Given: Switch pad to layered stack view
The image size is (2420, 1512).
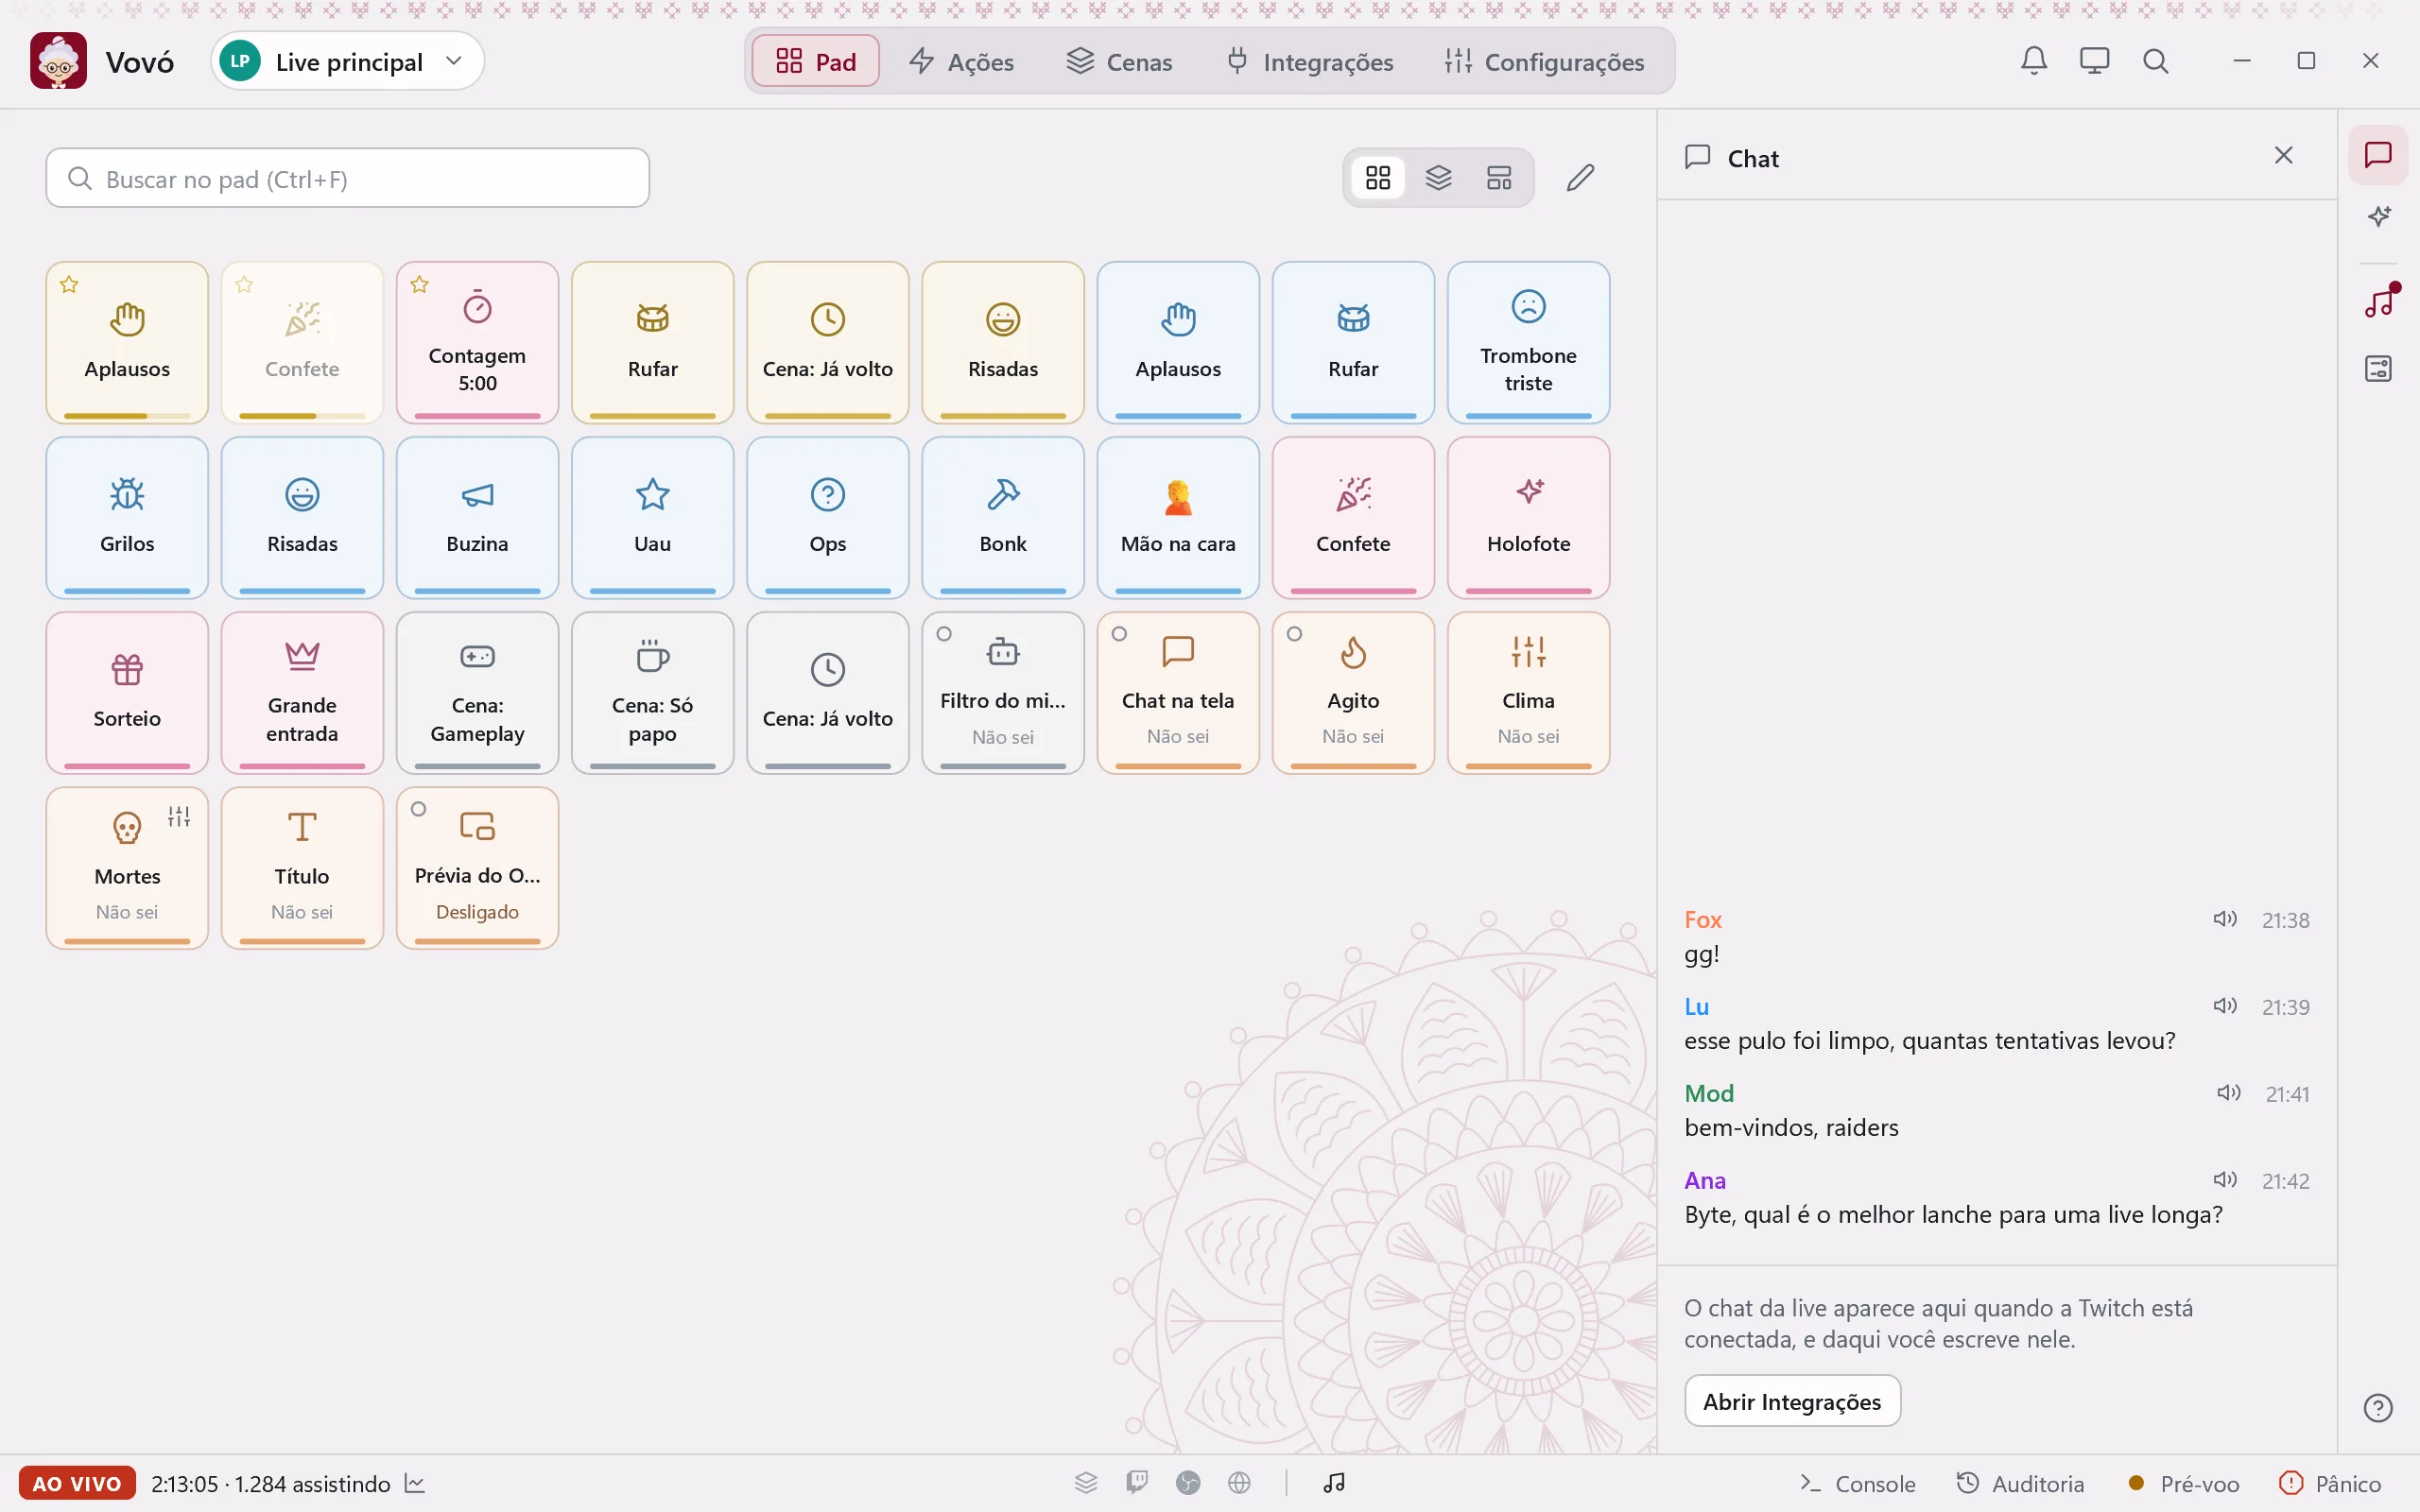Looking at the screenshot, I should pyautogui.click(x=1438, y=178).
